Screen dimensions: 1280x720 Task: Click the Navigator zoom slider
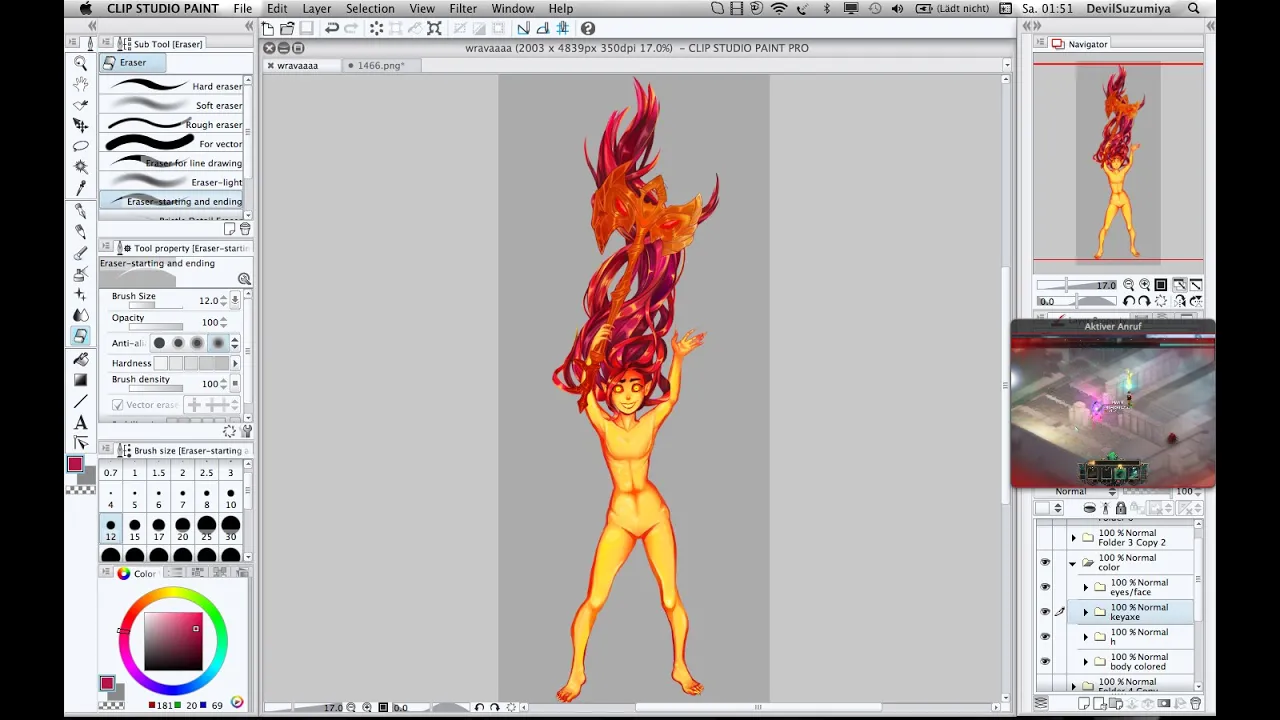(x=1078, y=286)
